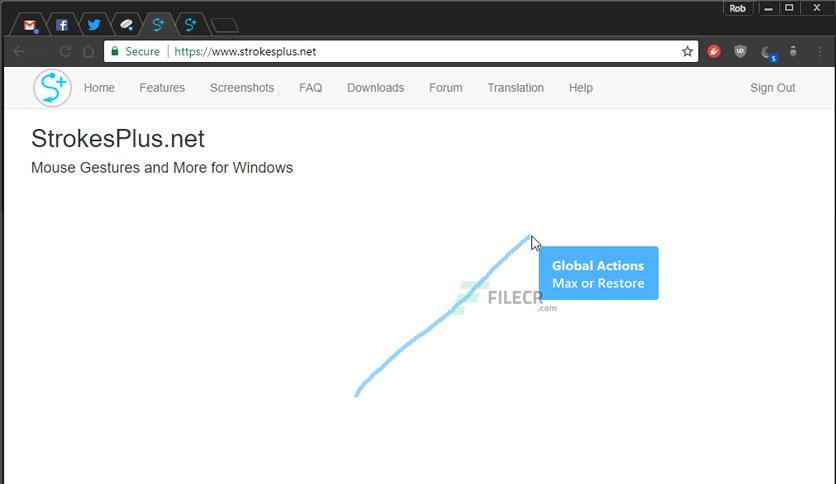Open the red extension icon
836x484 pixels.
[x=714, y=51]
